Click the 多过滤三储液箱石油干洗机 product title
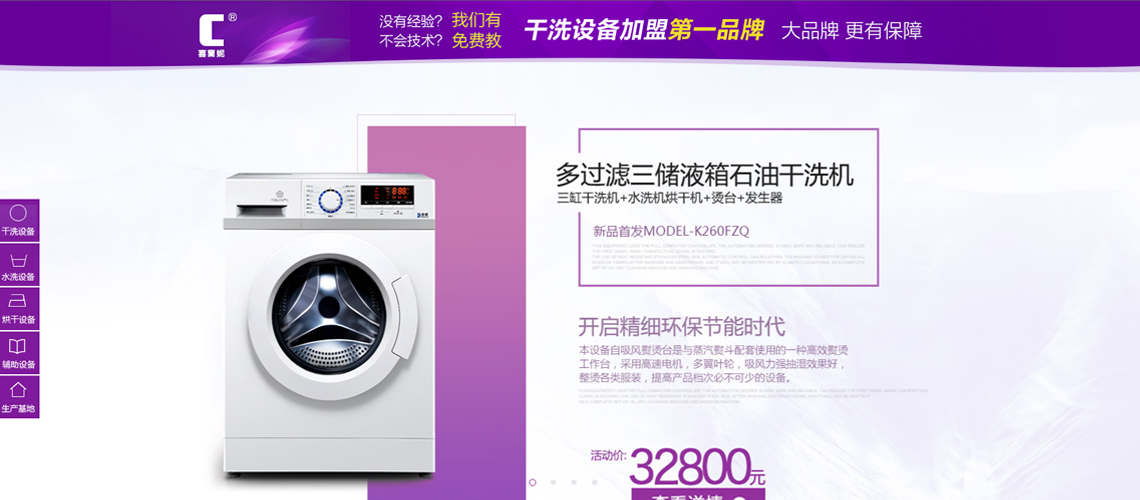This screenshot has width=1140, height=500. [x=705, y=174]
